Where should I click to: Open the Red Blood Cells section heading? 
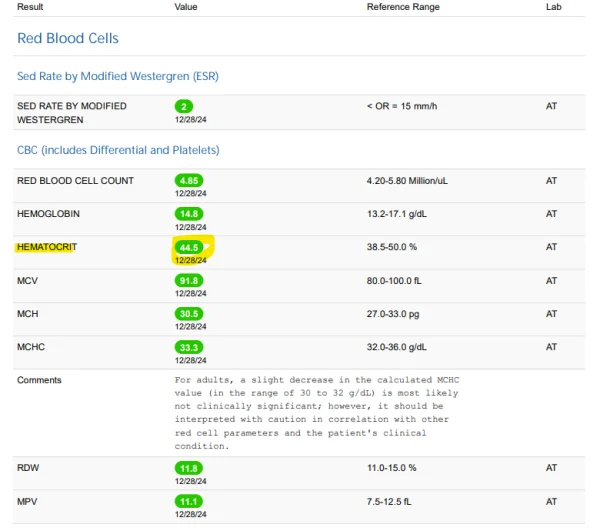pyautogui.click(x=67, y=39)
